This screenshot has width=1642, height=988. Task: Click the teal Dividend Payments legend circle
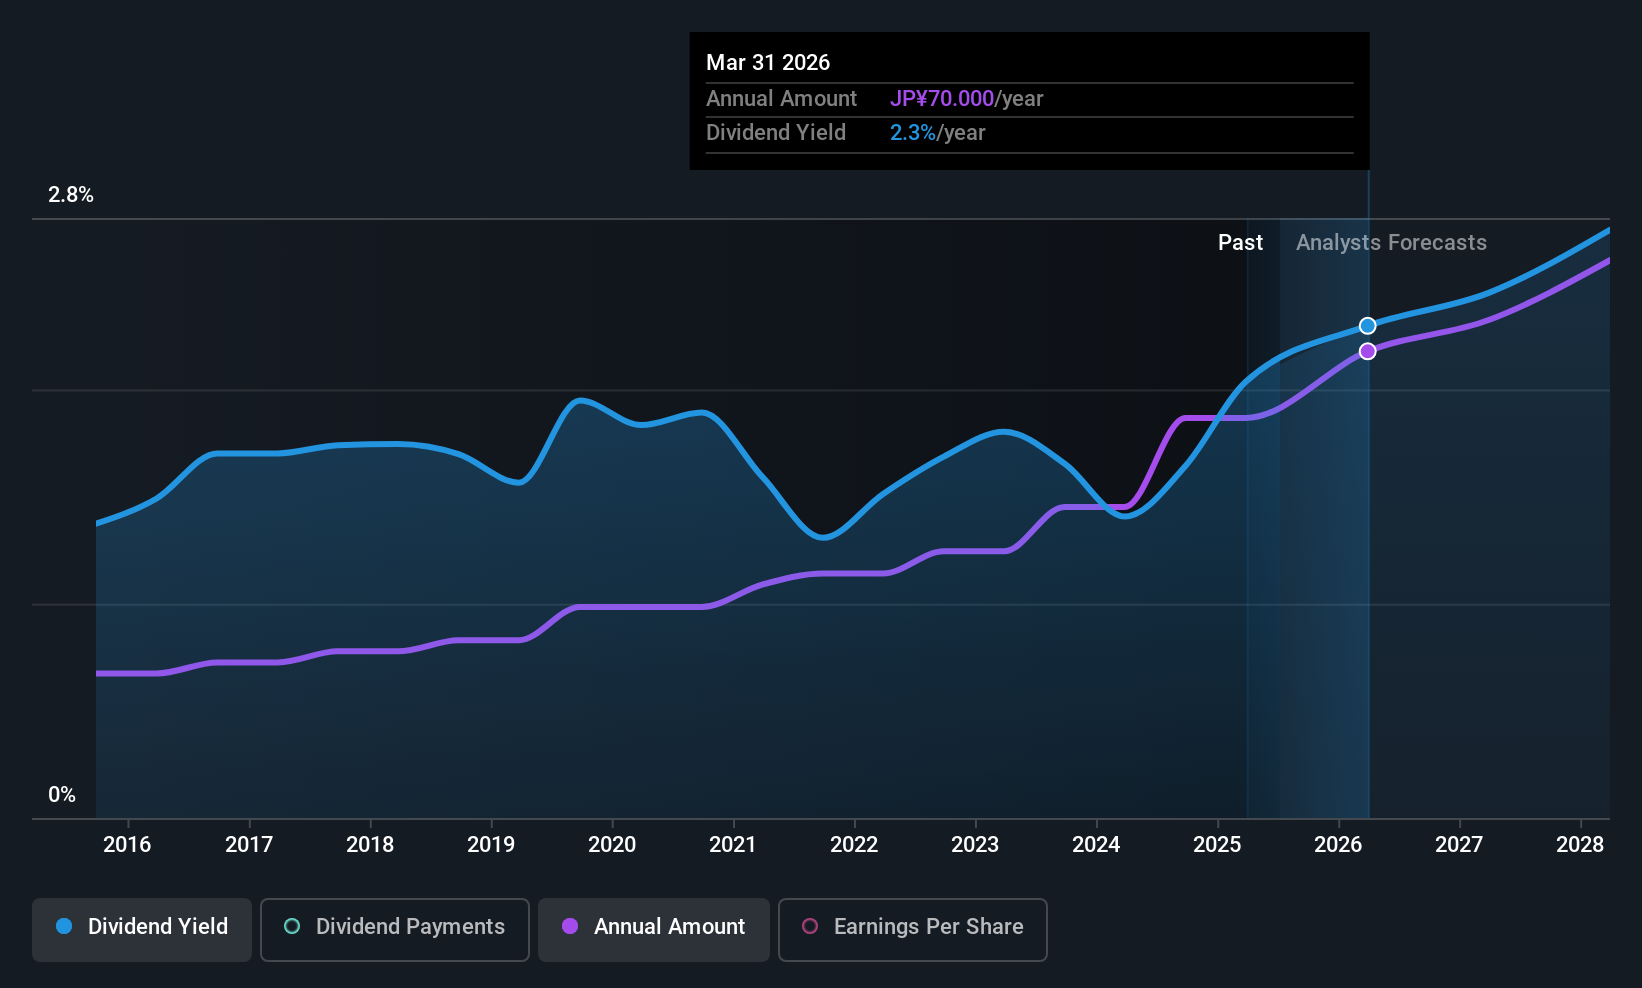coord(292,926)
